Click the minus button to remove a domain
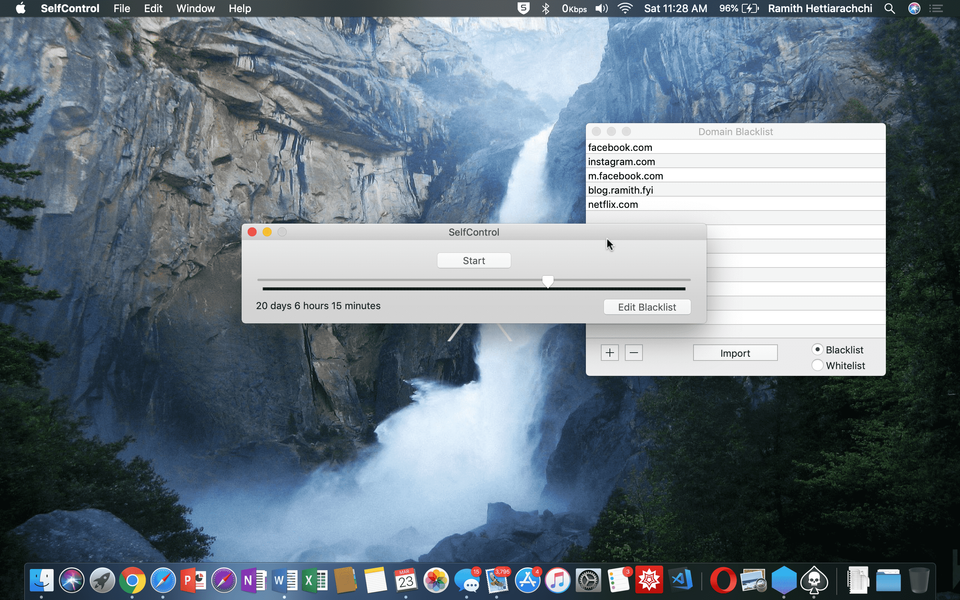Viewport: 960px width, 600px height. coord(633,353)
